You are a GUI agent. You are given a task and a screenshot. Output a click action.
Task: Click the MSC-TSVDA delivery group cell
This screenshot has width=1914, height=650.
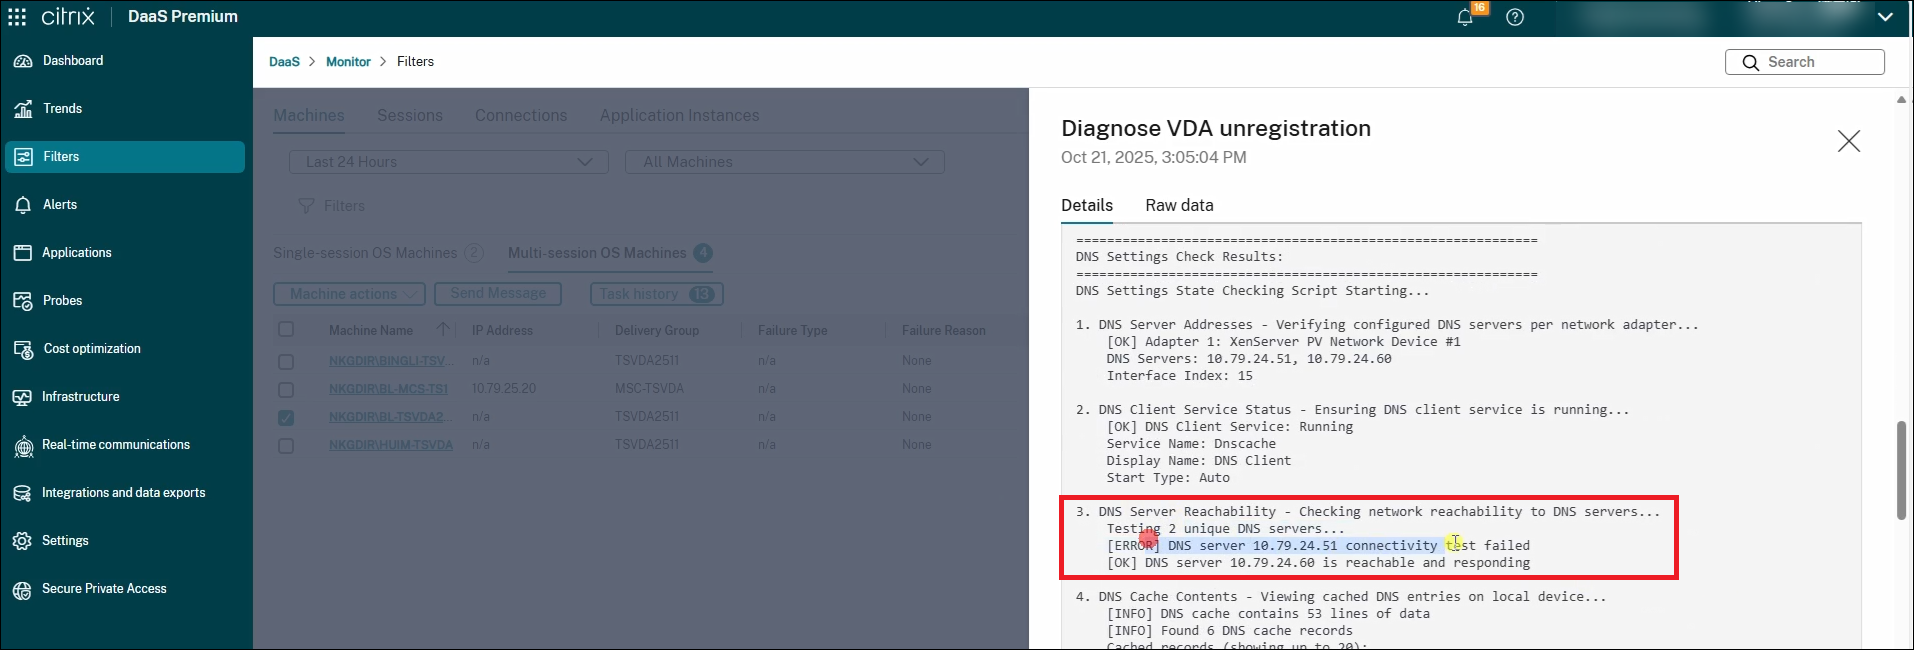649,389
